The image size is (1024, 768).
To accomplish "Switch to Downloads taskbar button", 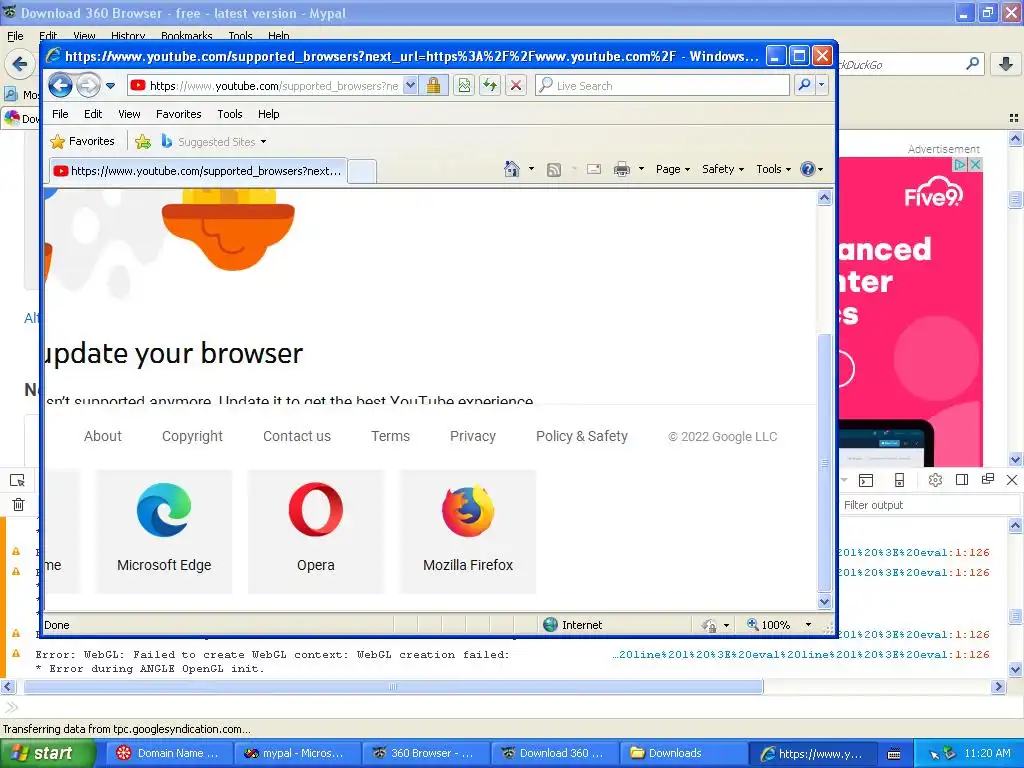I will [682, 753].
